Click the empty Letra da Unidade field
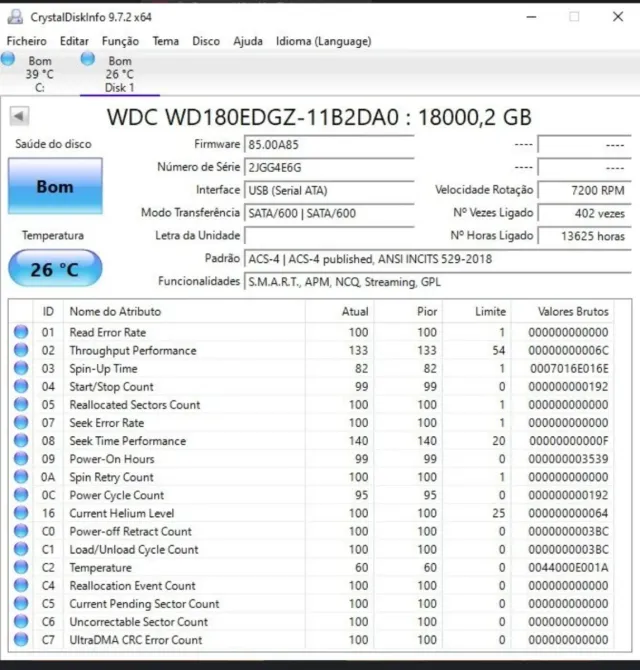This screenshot has height=670, width=640. [x=329, y=236]
